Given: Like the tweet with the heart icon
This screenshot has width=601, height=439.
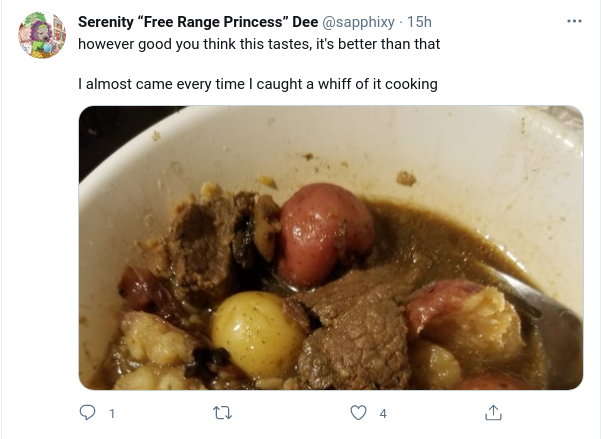Looking at the screenshot, I should pos(358,413).
